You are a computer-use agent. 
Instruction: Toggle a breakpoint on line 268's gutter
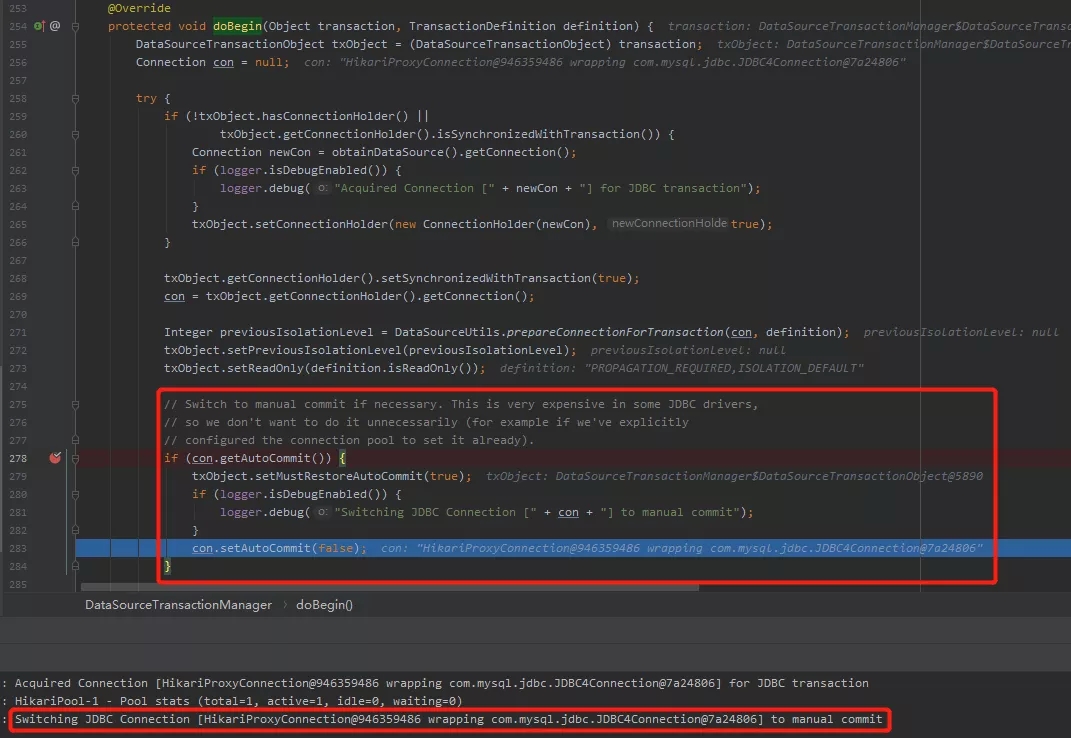tap(55, 278)
